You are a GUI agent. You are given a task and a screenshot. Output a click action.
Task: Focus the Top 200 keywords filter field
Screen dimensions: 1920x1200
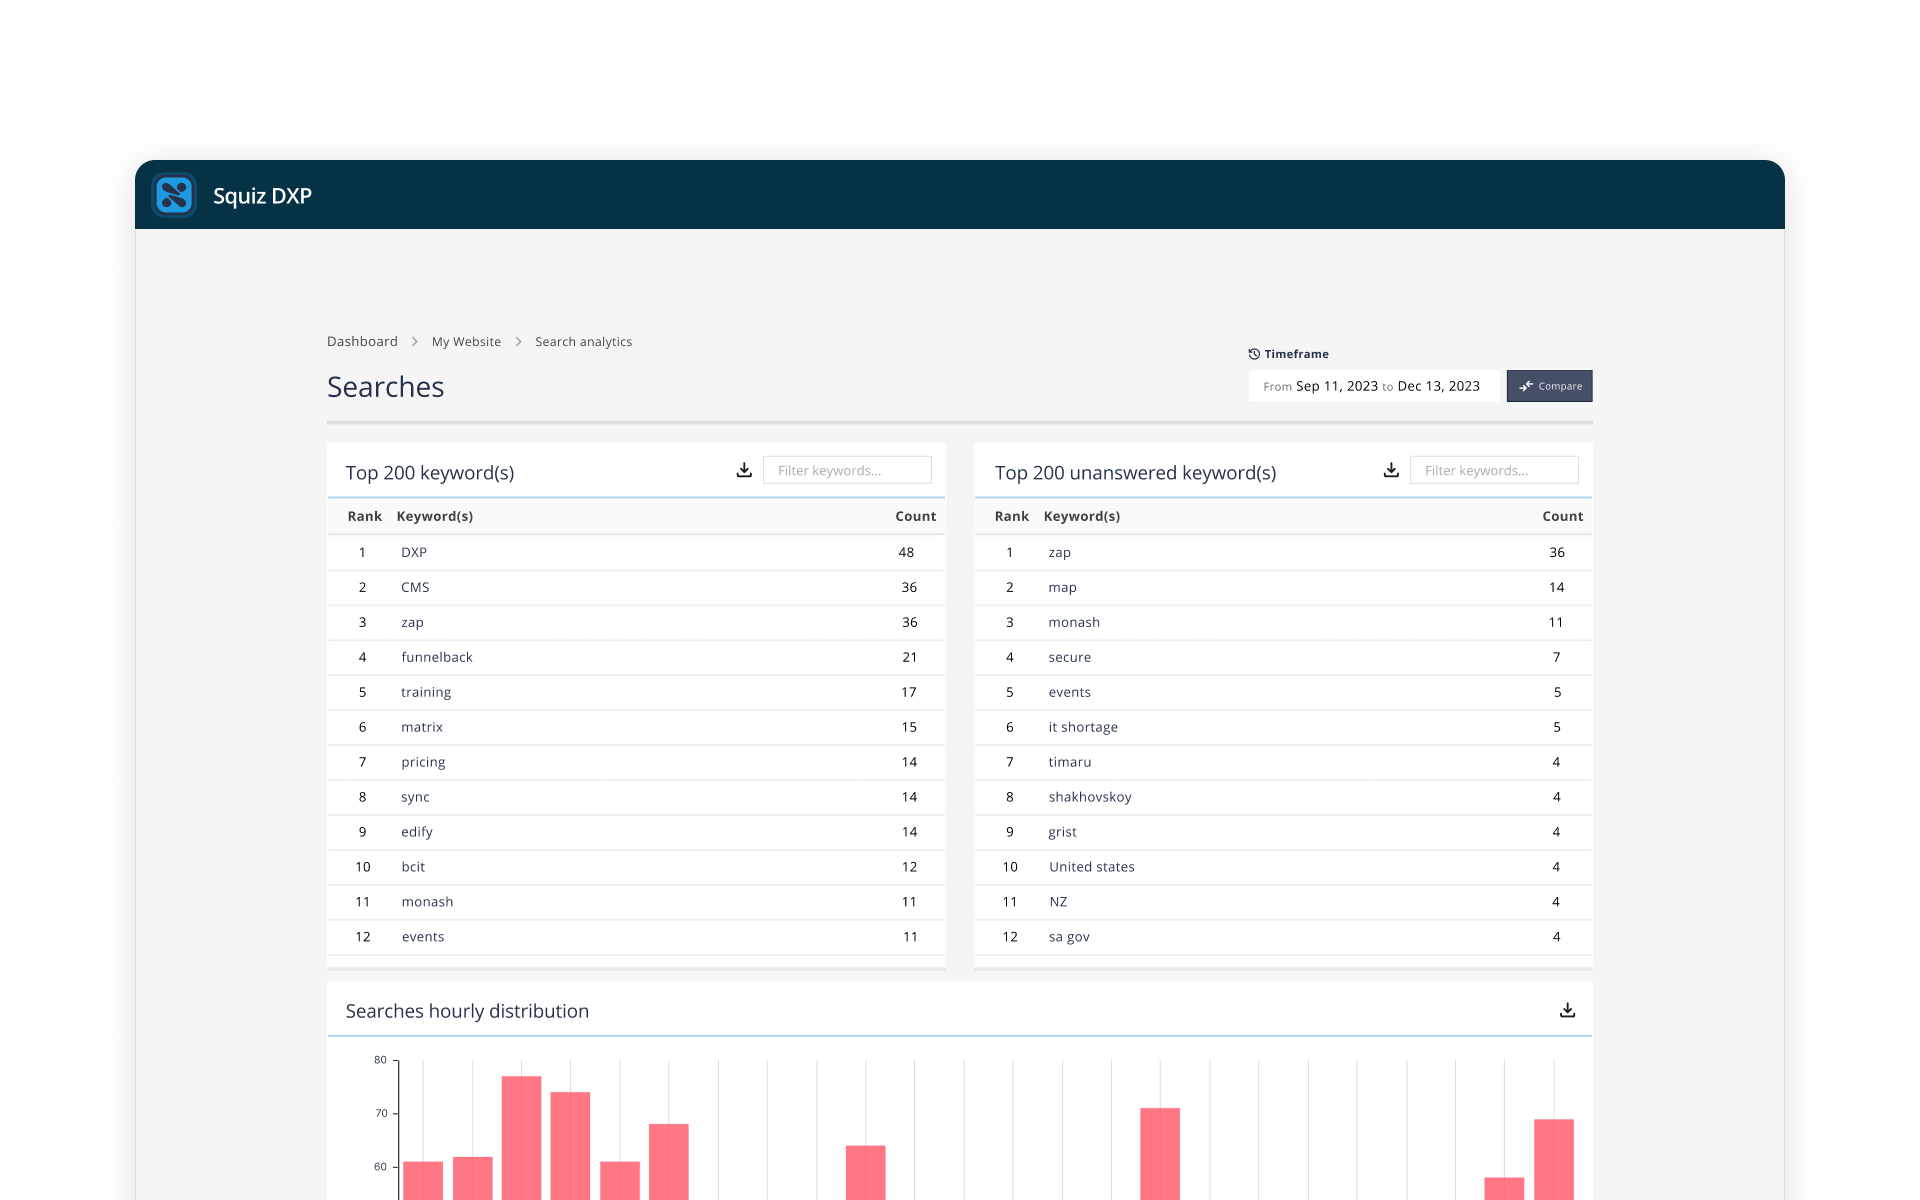pyautogui.click(x=847, y=470)
